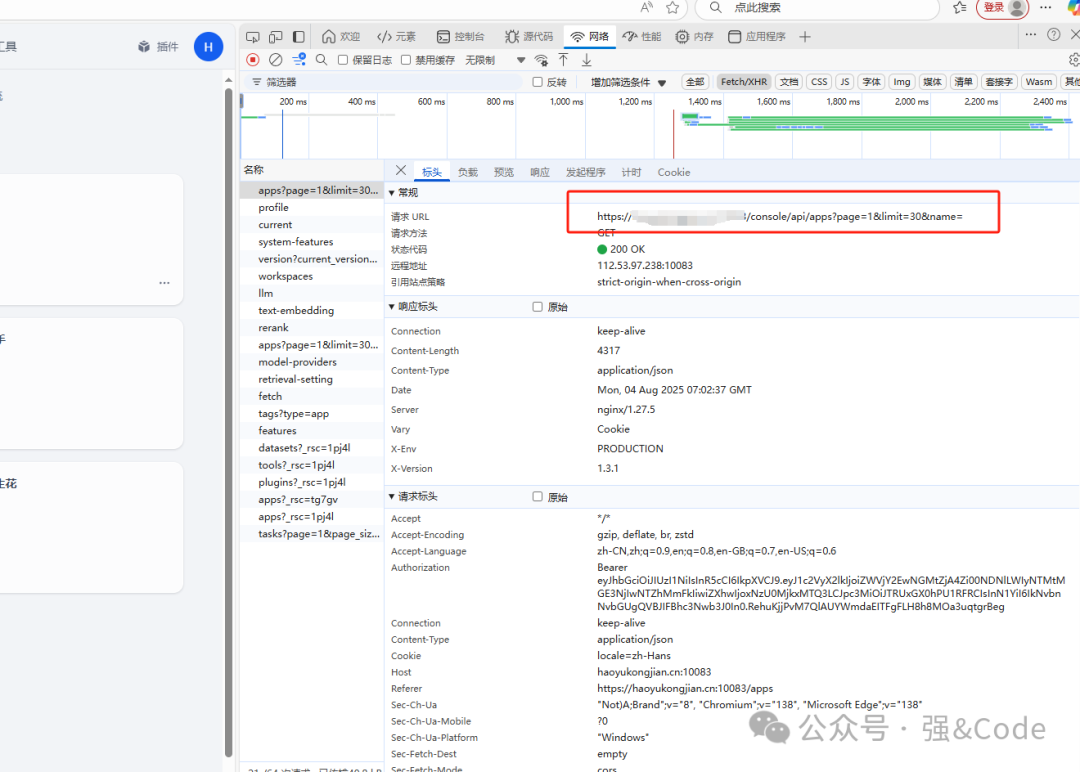The width and height of the screenshot is (1080, 772).
Task: Click browser read aloud icon
Action: coord(646,8)
